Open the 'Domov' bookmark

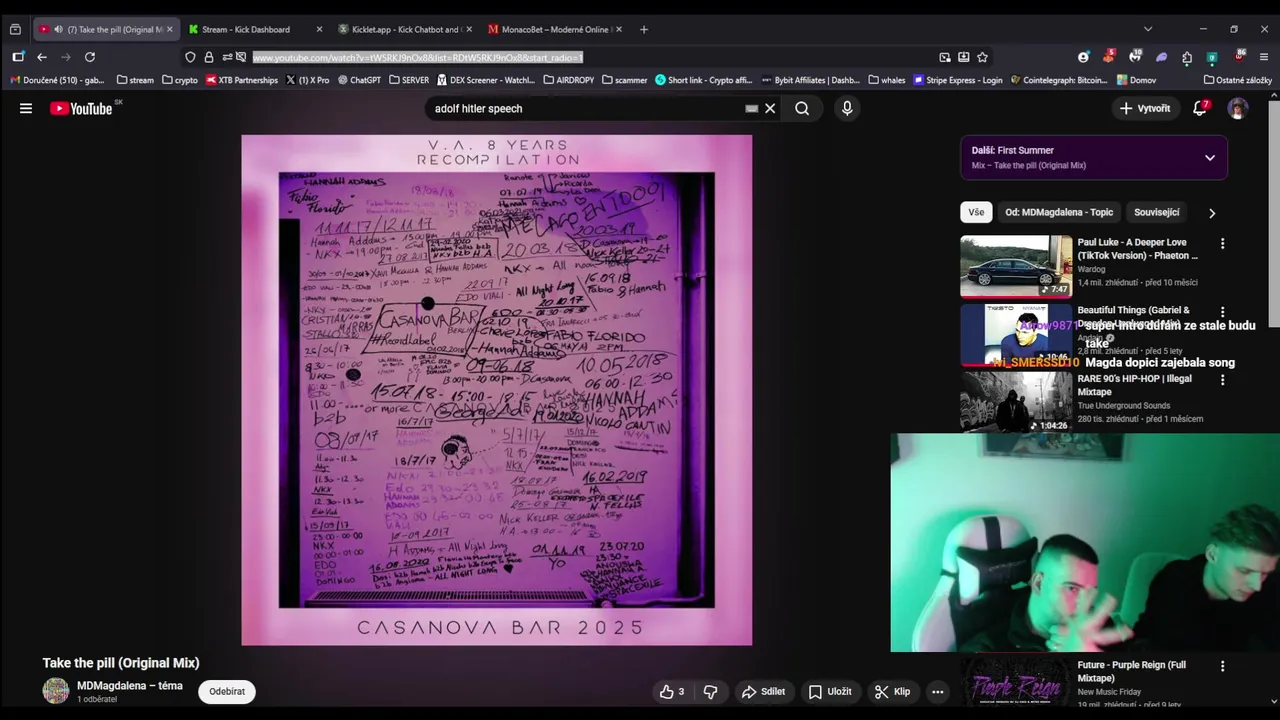[x=1136, y=80]
